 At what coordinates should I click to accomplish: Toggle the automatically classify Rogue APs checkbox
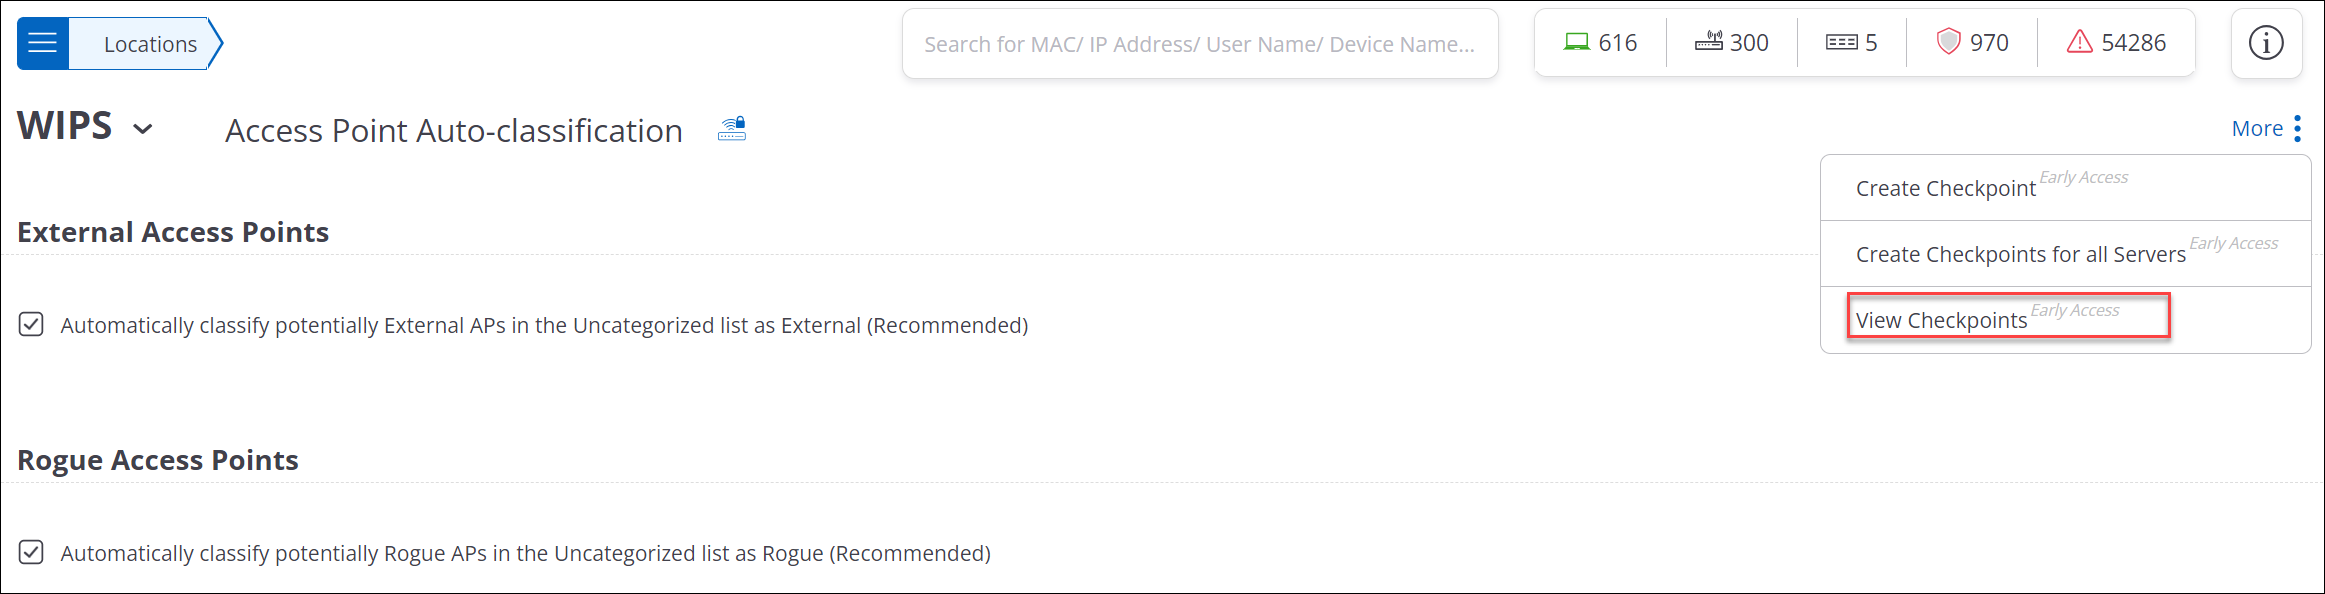point(31,553)
